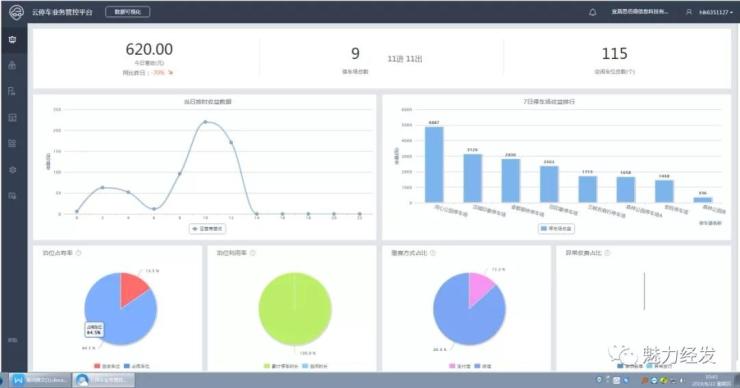Toggle green legend under utilization pie

coord(281,366)
